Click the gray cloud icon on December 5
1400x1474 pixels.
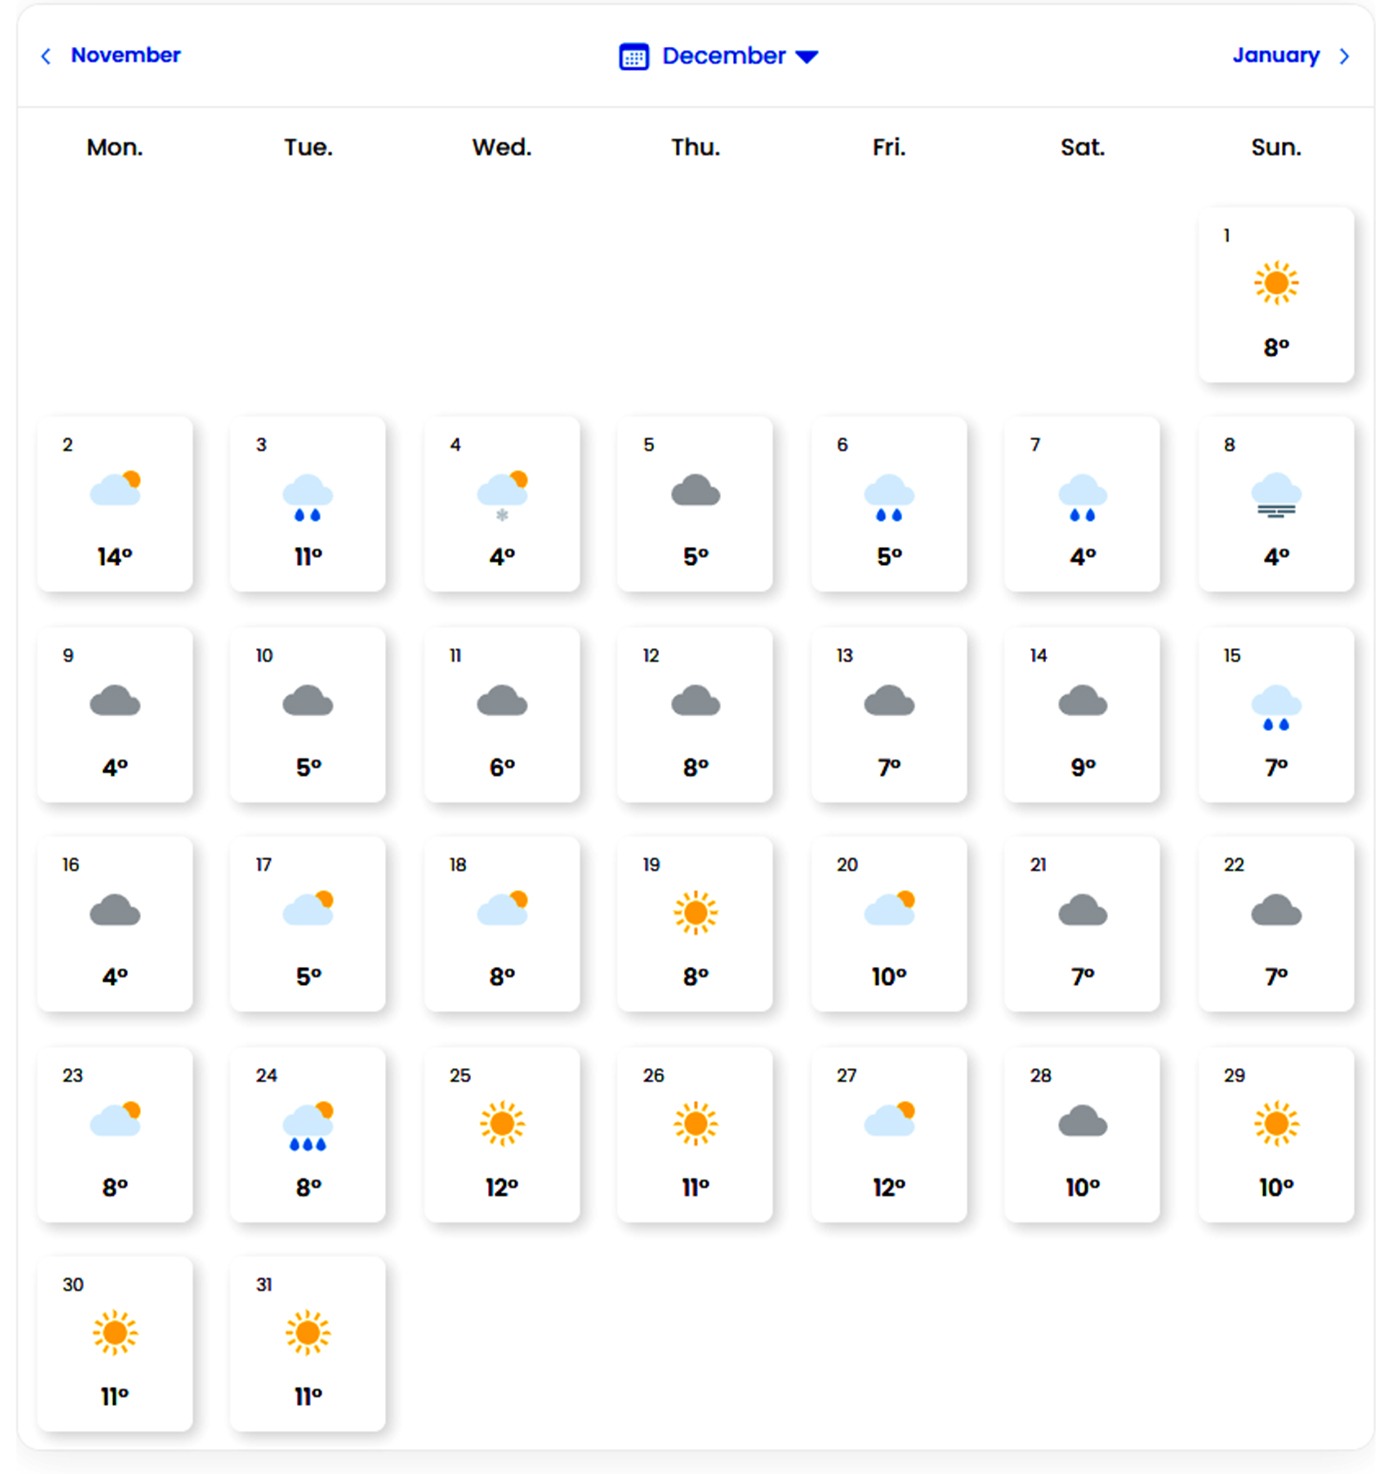click(x=695, y=491)
